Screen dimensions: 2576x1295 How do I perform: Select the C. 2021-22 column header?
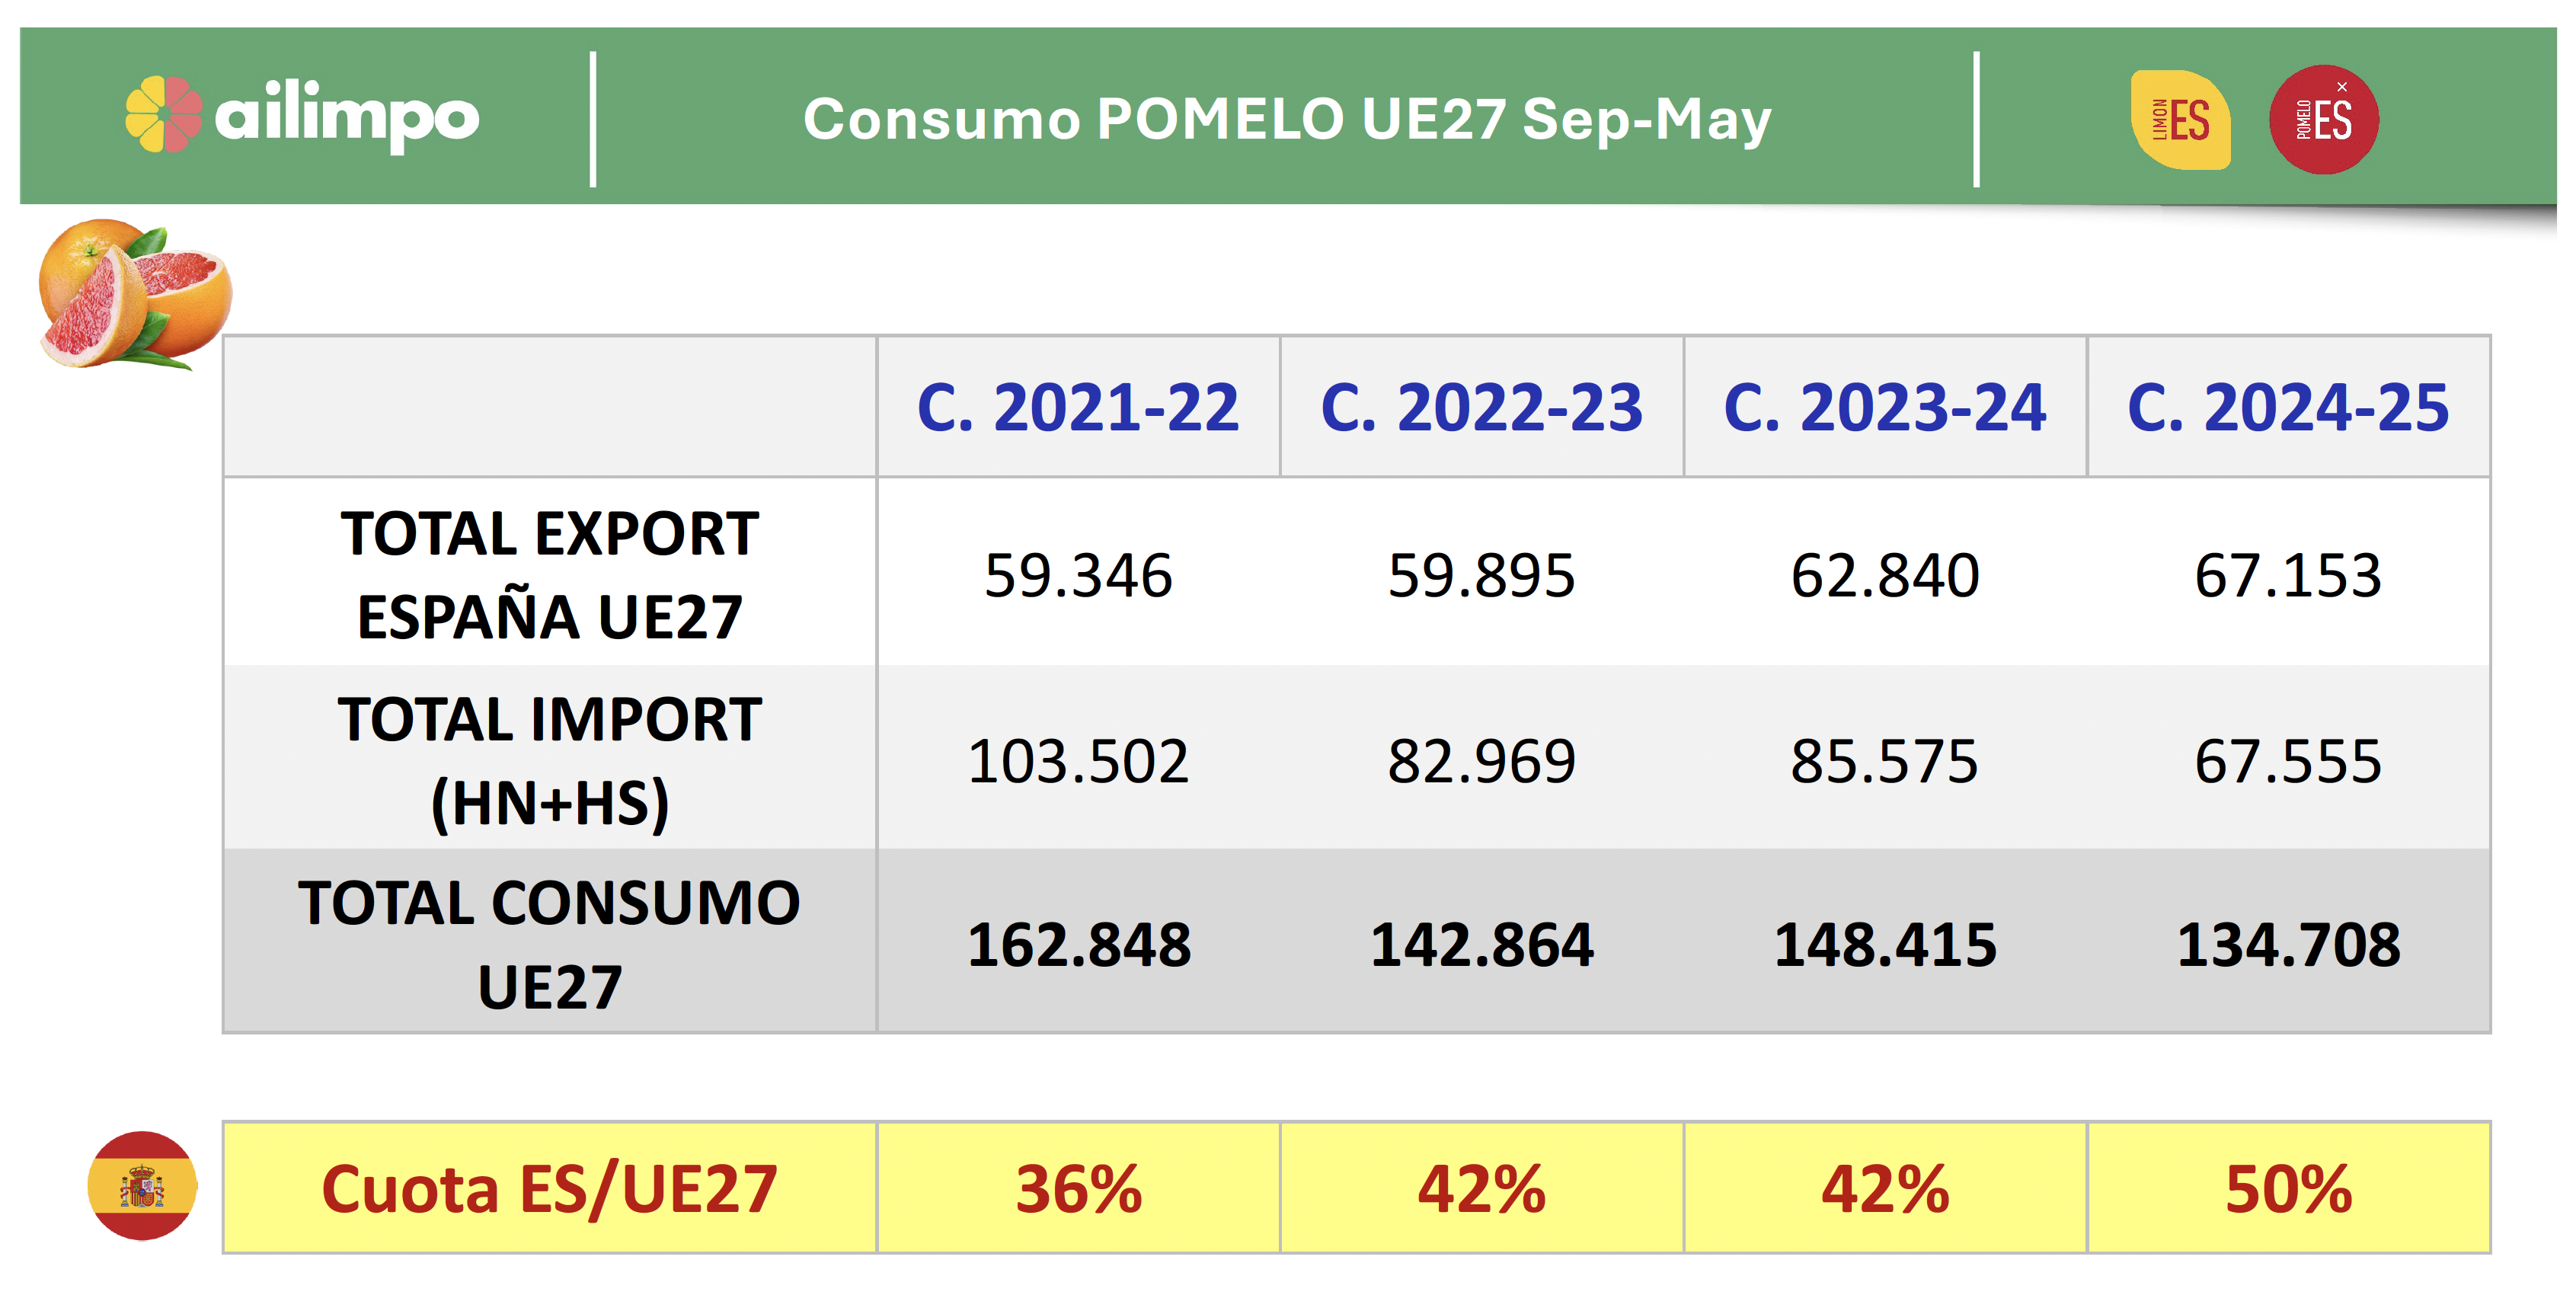point(1078,408)
